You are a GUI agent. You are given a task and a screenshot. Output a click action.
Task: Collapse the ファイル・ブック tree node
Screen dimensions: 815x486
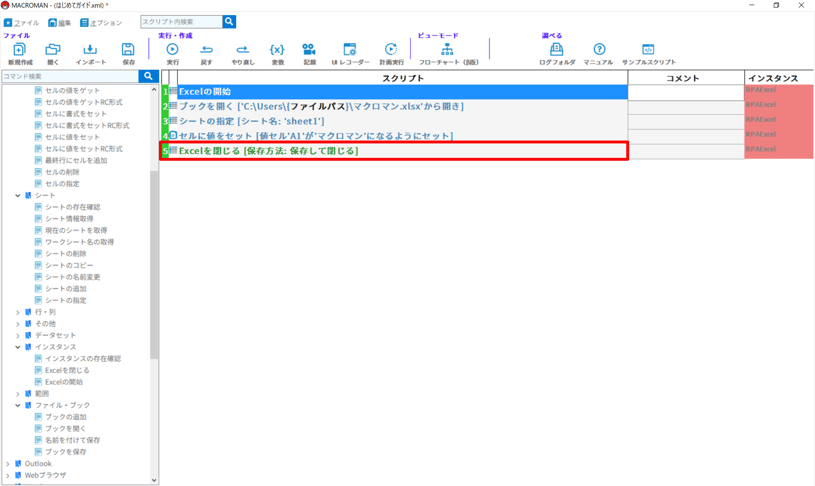click(x=18, y=406)
